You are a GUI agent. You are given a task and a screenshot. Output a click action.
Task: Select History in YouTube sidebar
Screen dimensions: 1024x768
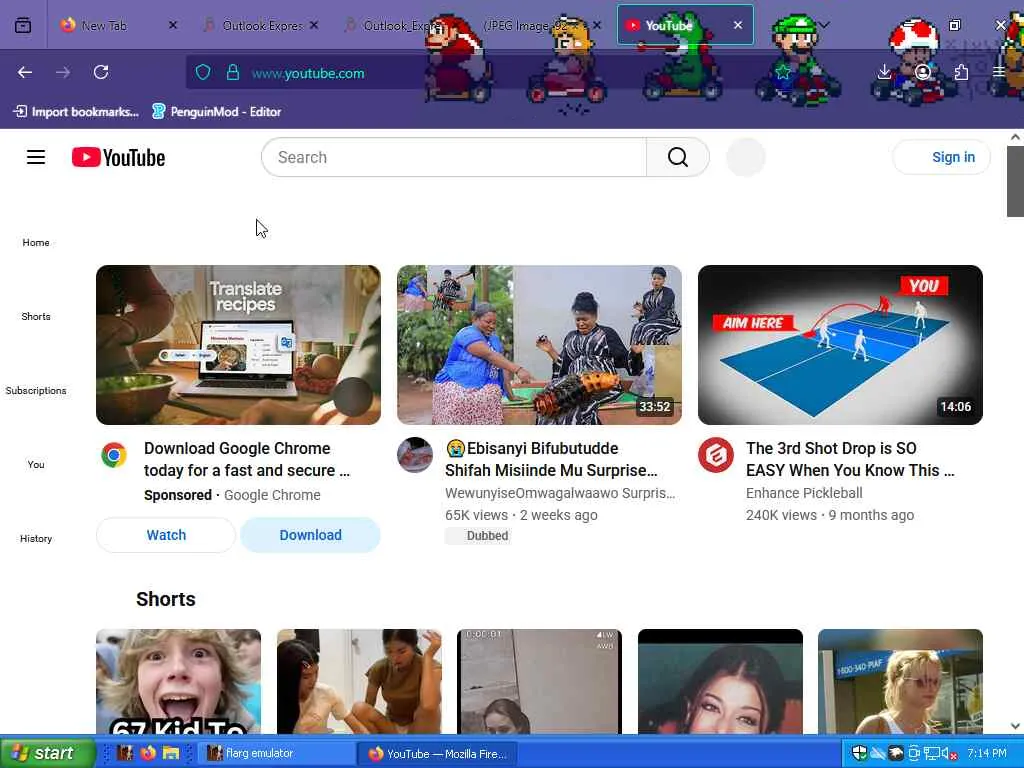(36, 538)
